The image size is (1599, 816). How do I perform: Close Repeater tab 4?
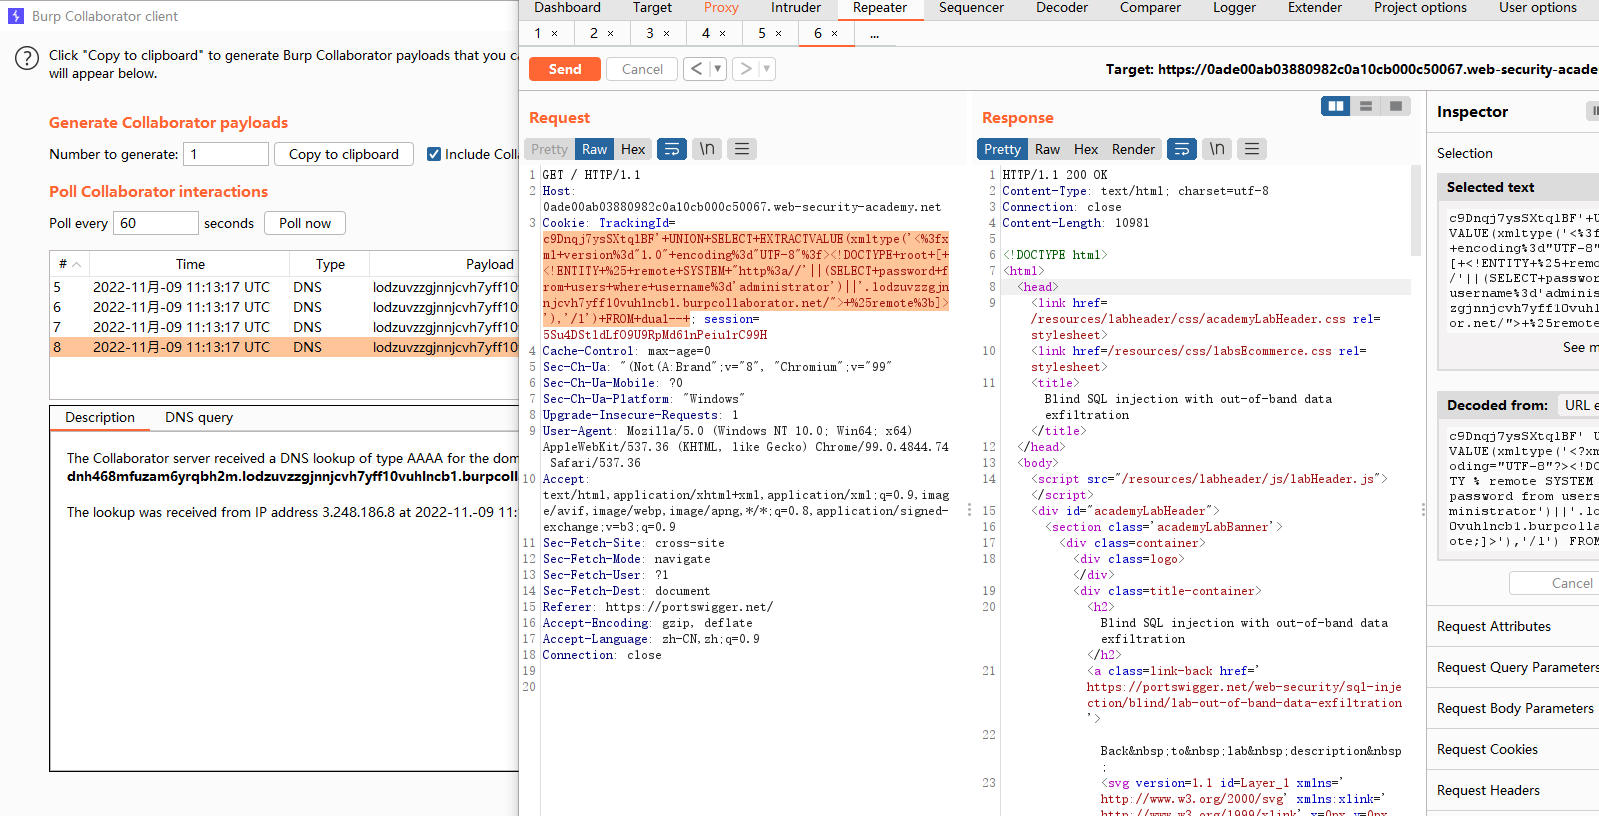click(723, 34)
